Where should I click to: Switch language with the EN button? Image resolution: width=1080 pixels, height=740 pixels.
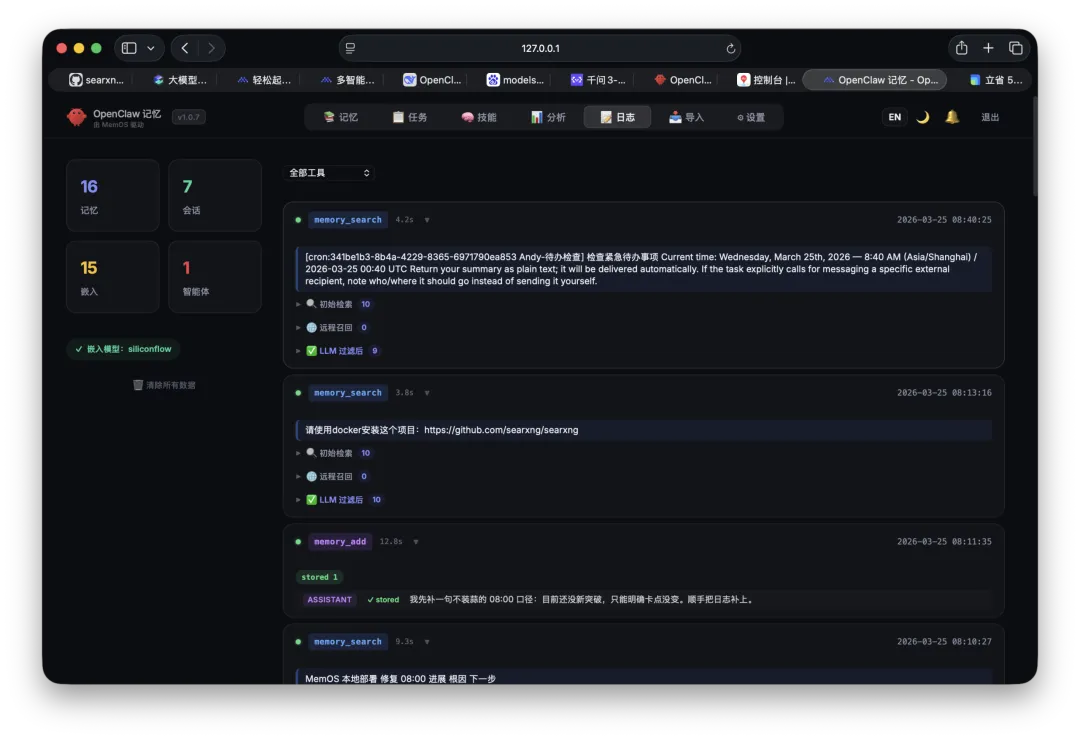(894, 117)
